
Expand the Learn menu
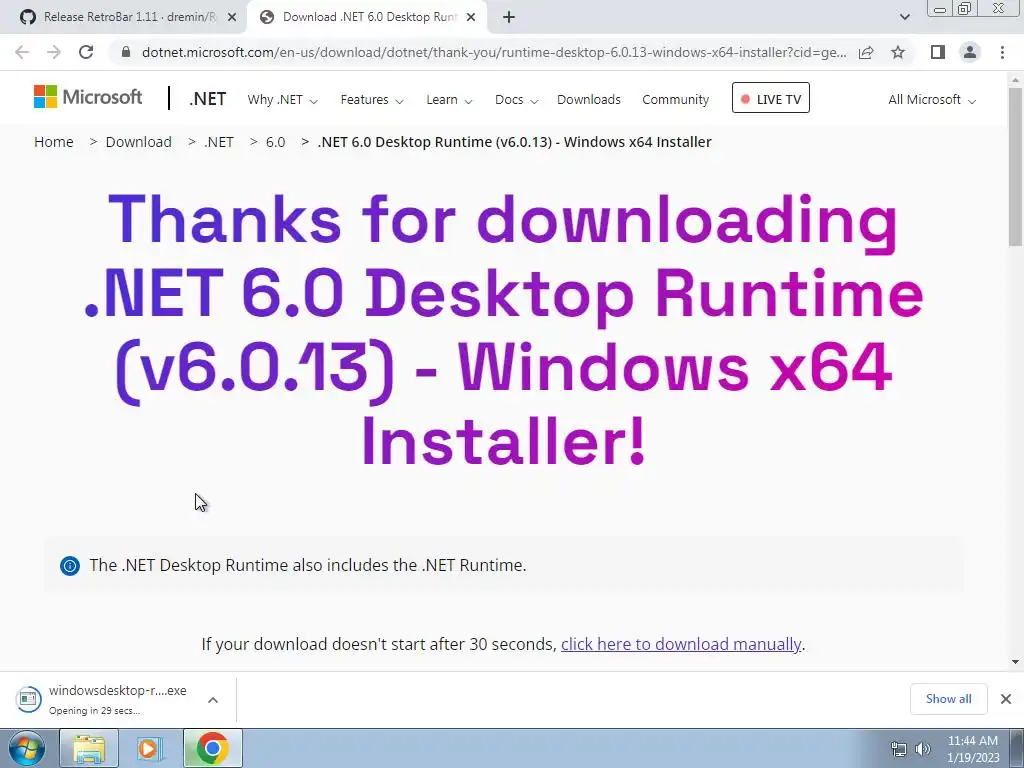point(449,99)
